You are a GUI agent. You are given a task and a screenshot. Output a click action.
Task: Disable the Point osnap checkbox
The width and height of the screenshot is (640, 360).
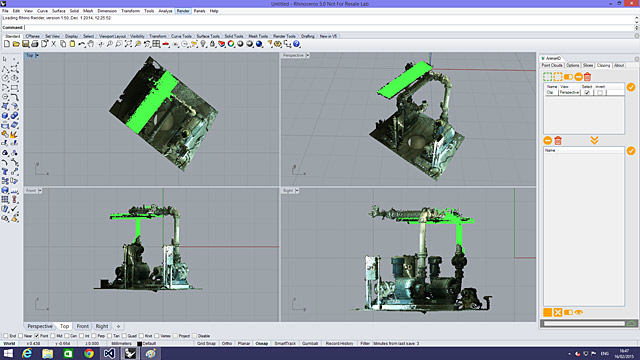click(x=36, y=336)
